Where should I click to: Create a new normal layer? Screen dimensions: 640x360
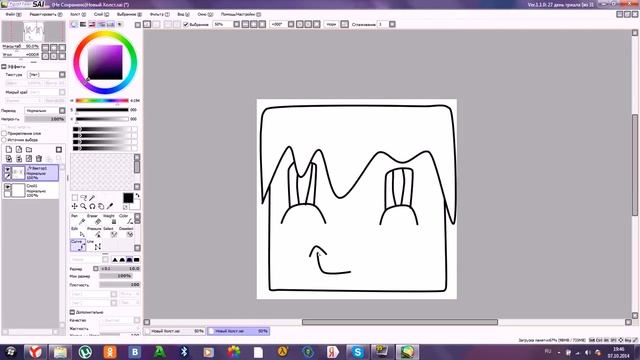pos(9,150)
